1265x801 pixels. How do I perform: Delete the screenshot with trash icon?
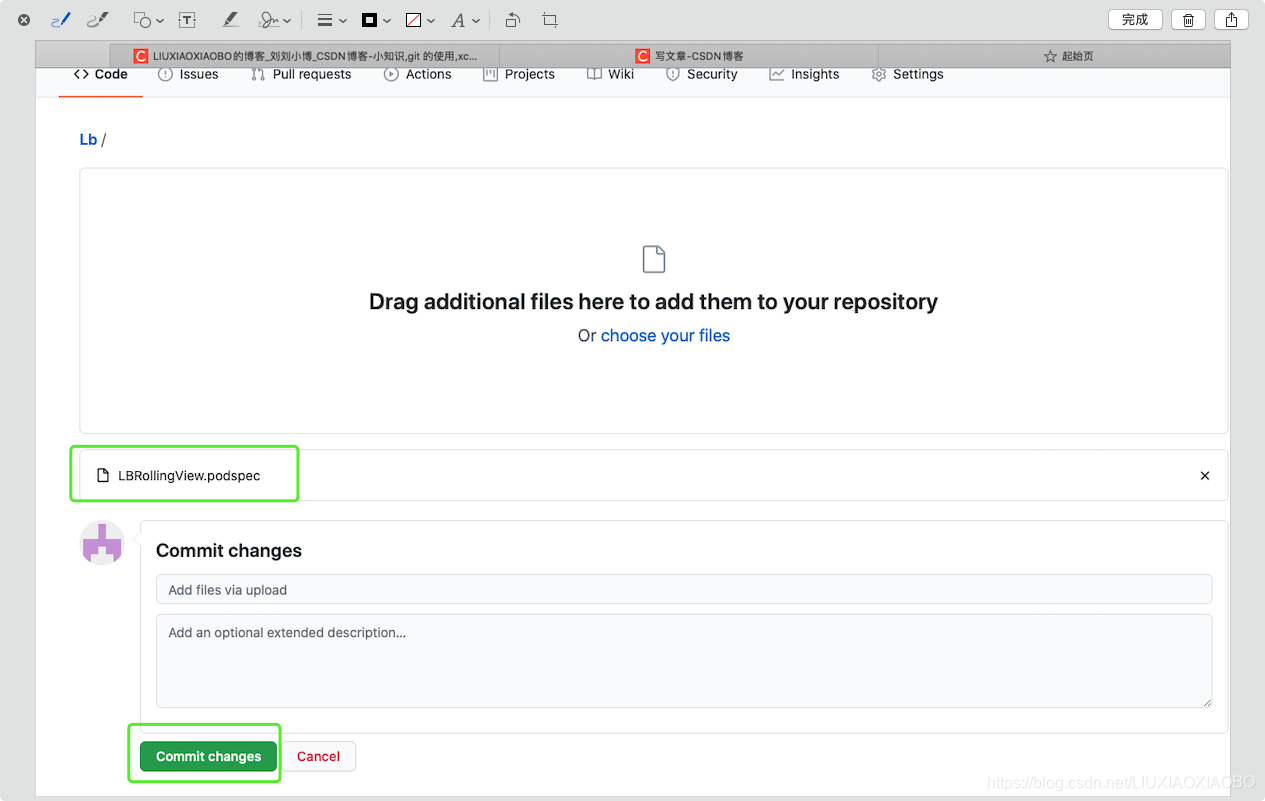1187,19
